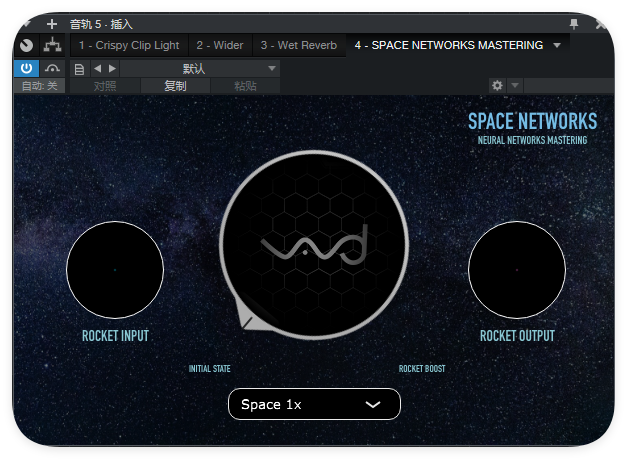Switch to 1 - Crispy Clip Light tab
The height and width of the screenshot is (459, 627).
point(129,45)
